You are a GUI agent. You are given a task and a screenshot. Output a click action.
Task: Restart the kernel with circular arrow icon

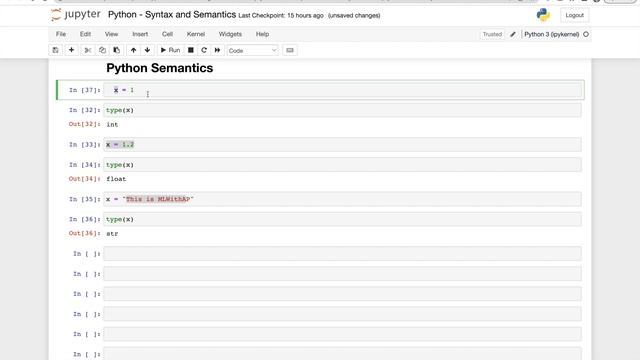coord(204,50)
